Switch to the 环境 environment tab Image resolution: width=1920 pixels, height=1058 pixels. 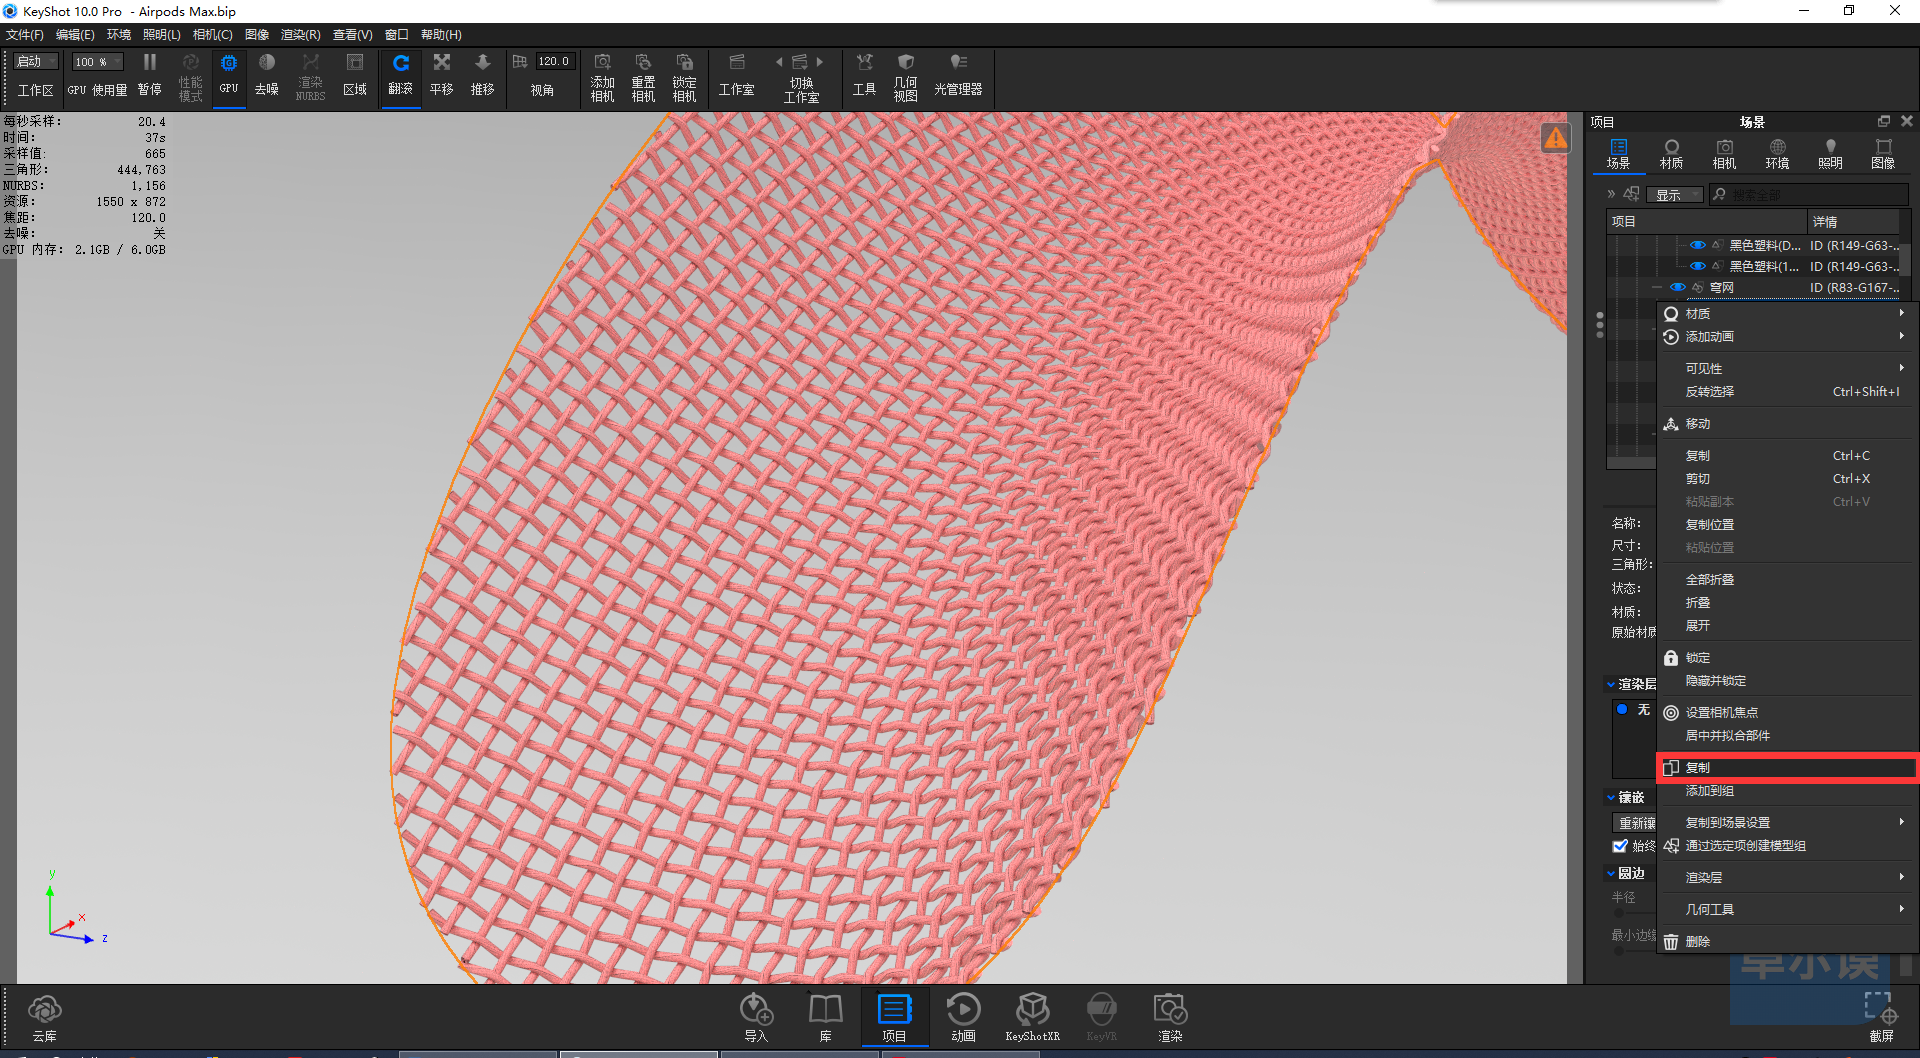[1777, 154]
